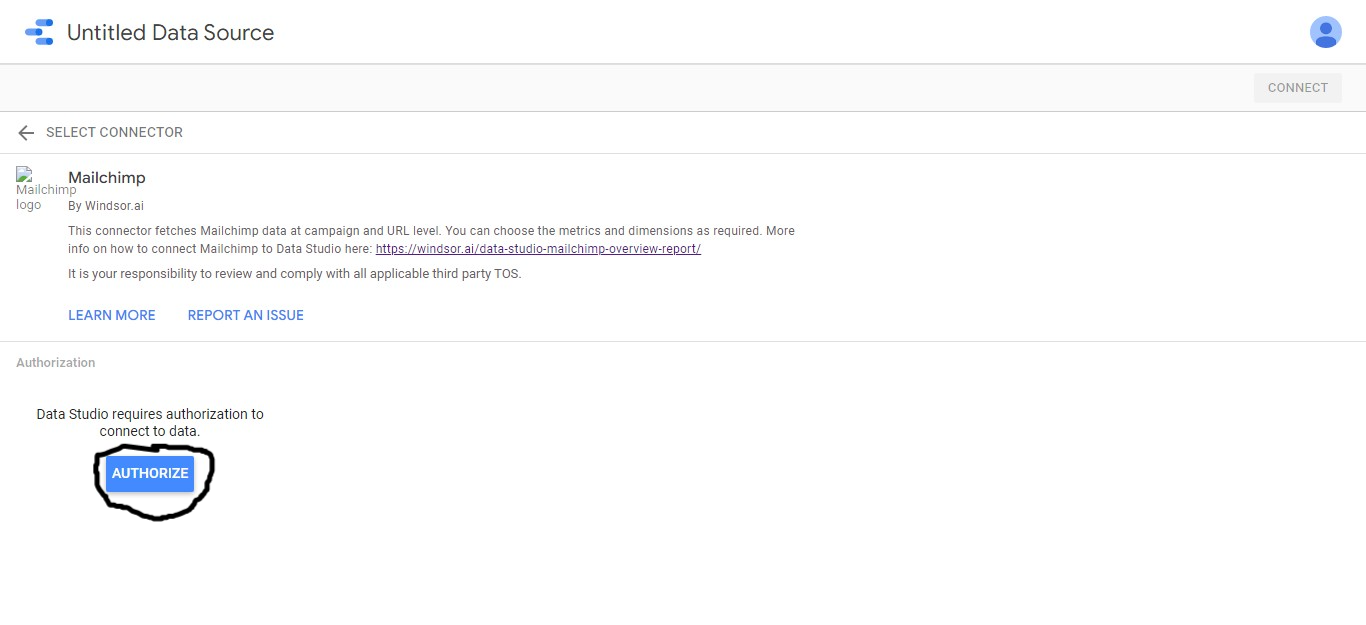Open the windsor.ai Mailchimp report URL
Image resolution: width=1366 pixels, height=625 pixels.
pyautogui.click(x=538, y=249)
